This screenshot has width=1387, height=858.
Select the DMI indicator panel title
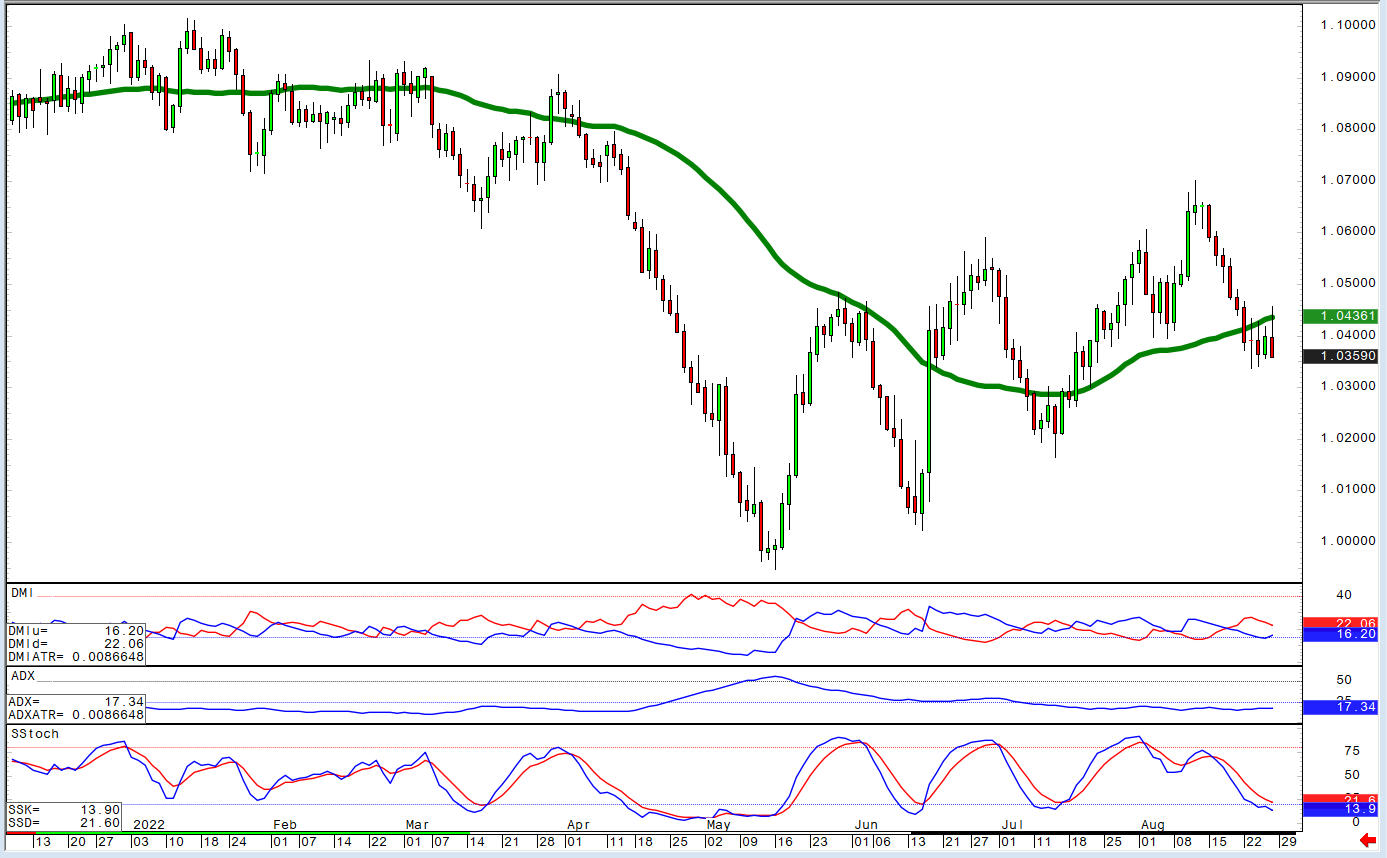[x=23, y=593]
